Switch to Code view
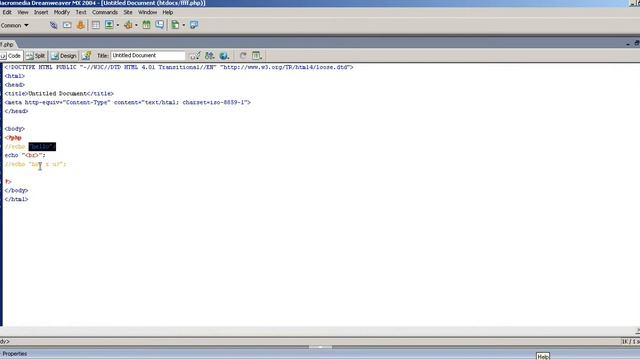Viewport: 640px width, 360px height. pos(11,56)
